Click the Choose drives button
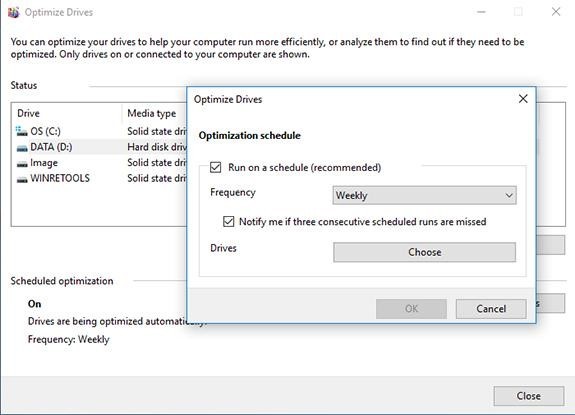Image resolution: width=575 pixels, height=415 pixels. tap(424, 252)
